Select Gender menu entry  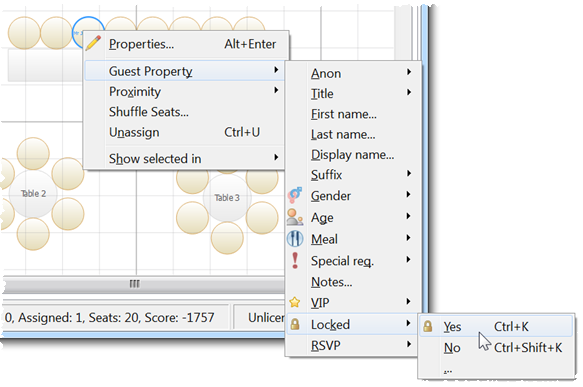[x=353, y=196]
